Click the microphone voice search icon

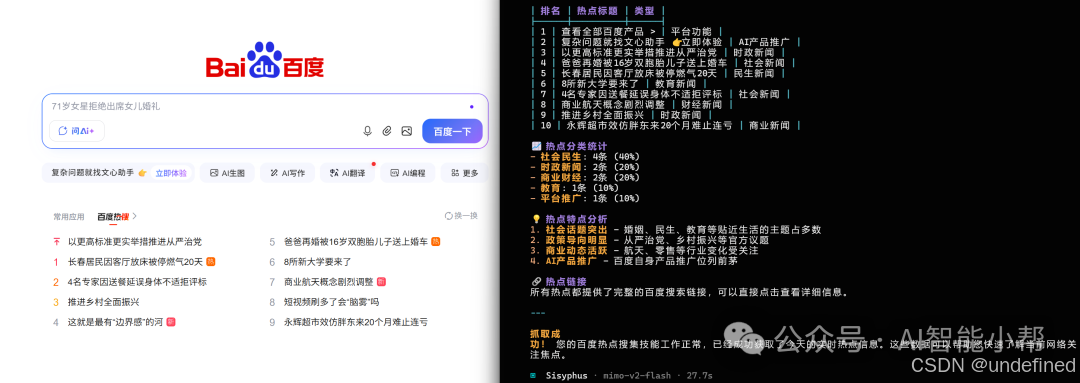pyautogui.click(x=368, y=131)
